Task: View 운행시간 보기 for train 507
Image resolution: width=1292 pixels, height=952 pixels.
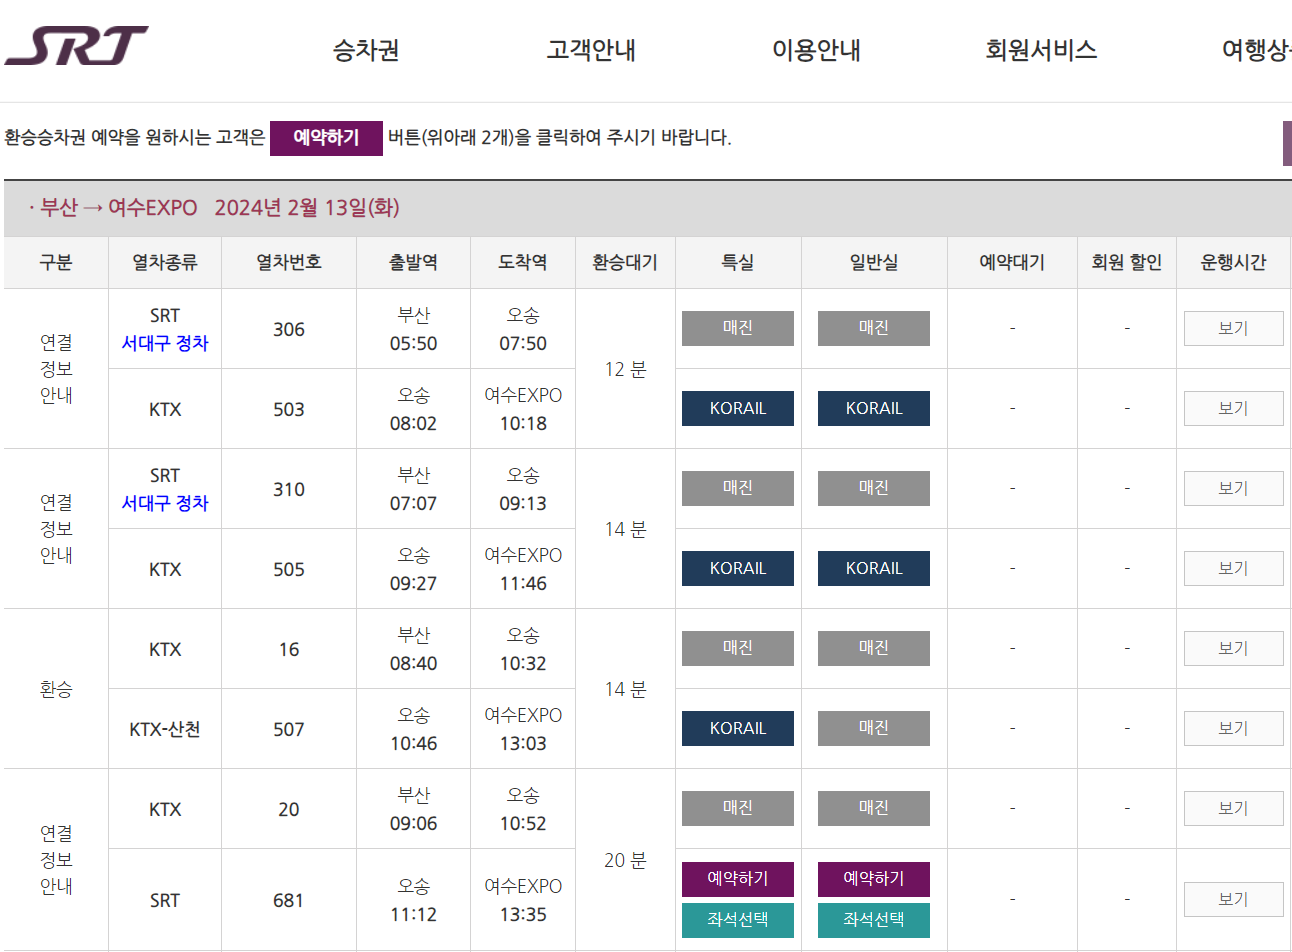Action: pos(1233,728)
